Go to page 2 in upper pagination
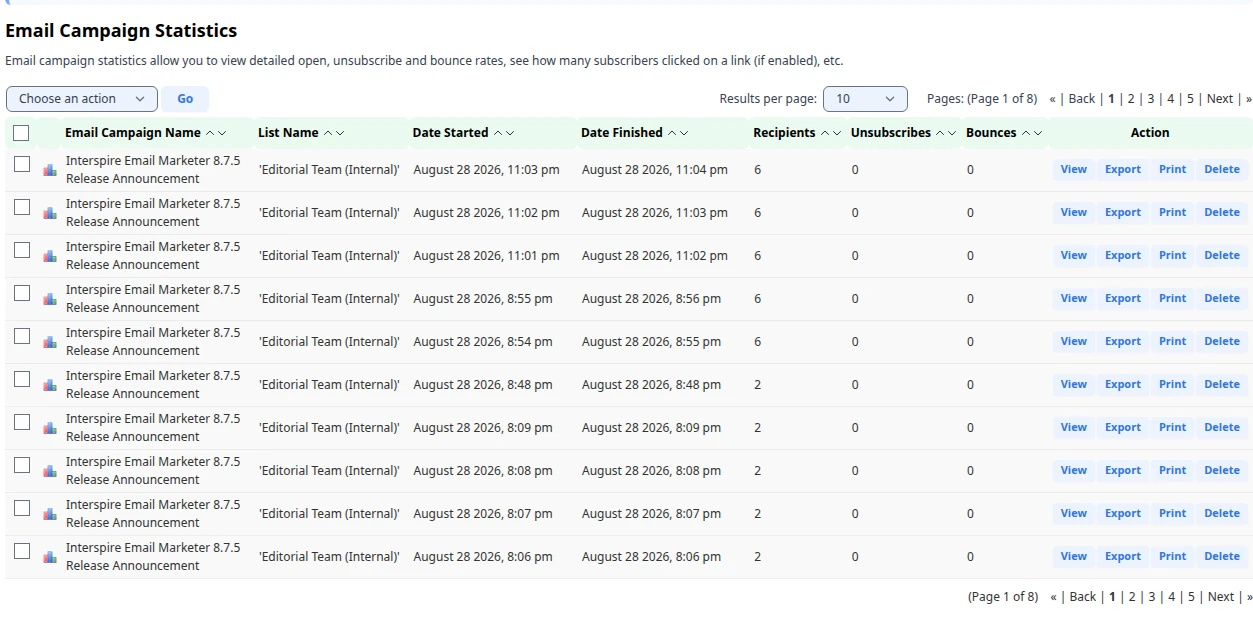Viewport: 1253px width, 627px height. click(x=1131, y=99)
